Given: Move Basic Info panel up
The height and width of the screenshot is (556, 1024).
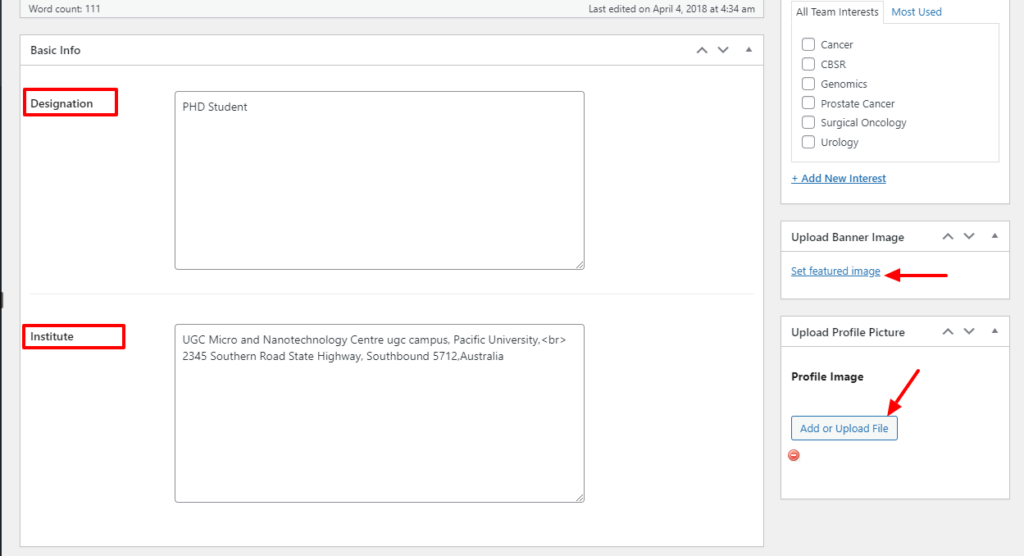Looking at the screenshot, I should [702, 50].
